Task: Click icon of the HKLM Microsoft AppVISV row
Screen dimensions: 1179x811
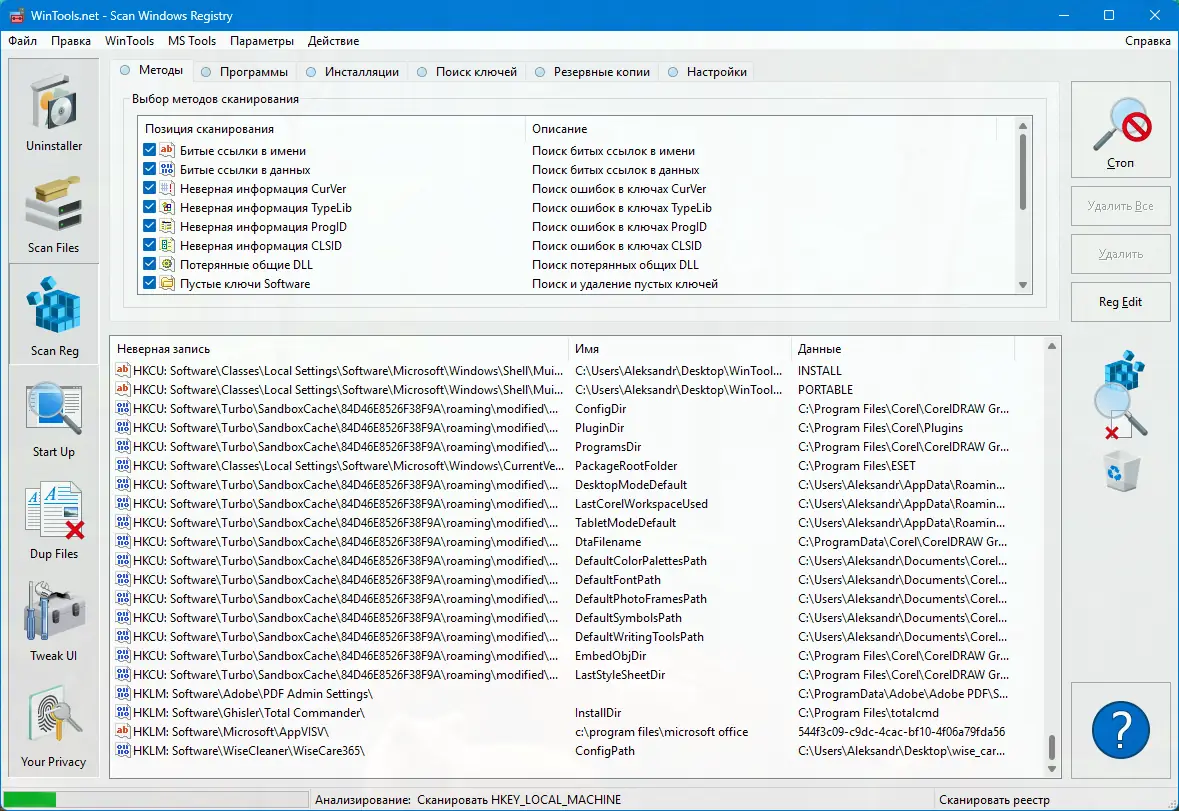Action: tap(123, 731)
